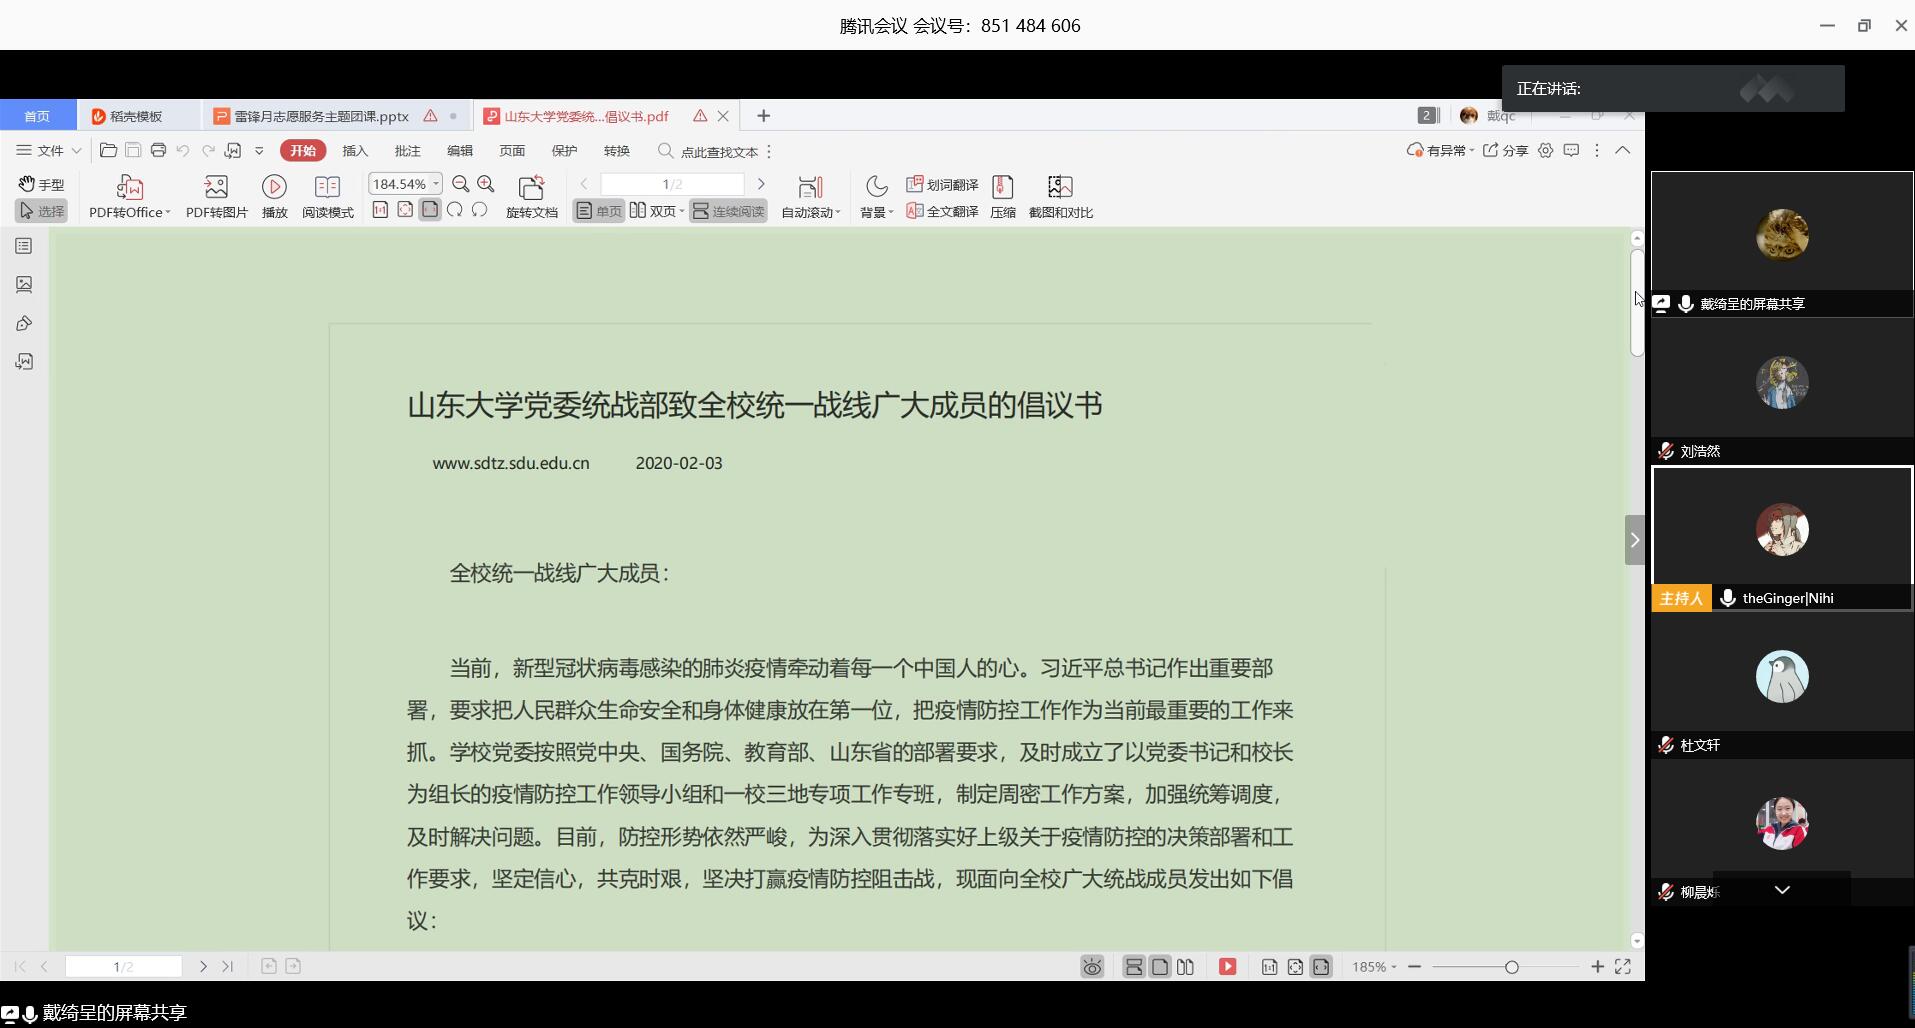Click the 旋转文档 rotate document icon

coord(531,188)
